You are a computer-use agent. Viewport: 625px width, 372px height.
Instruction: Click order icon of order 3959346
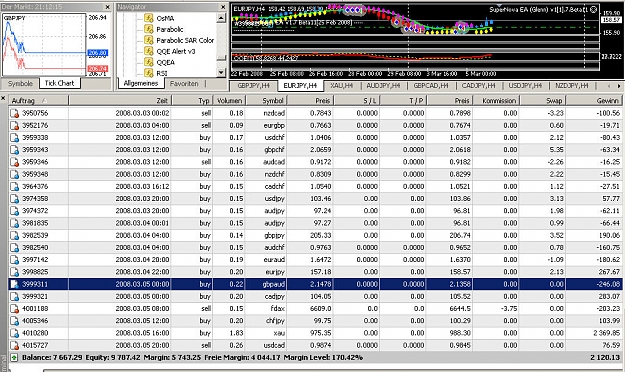coord(15,162)
